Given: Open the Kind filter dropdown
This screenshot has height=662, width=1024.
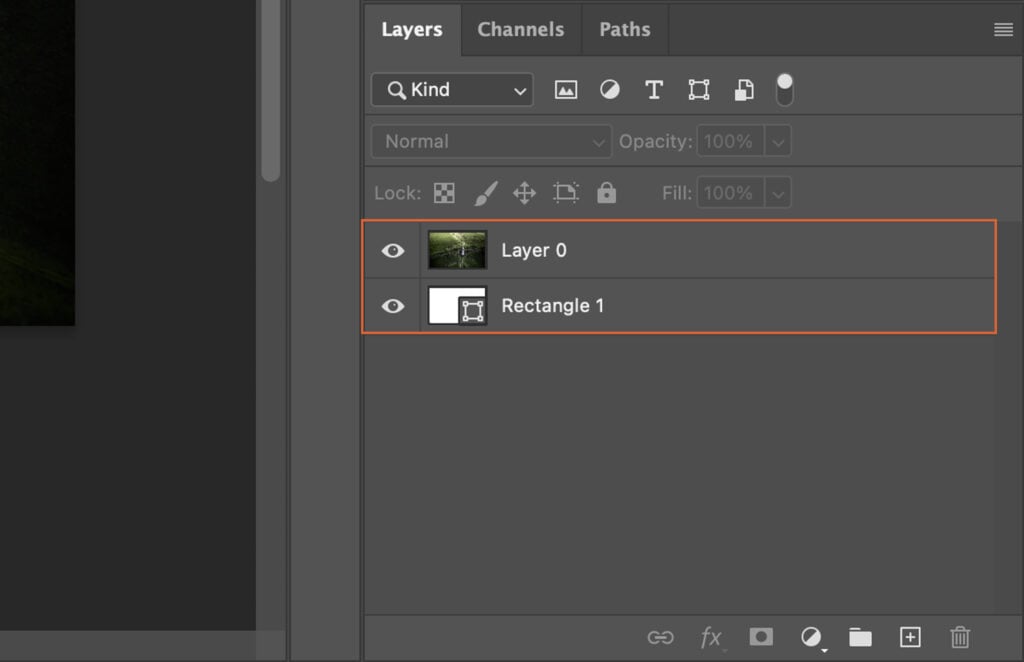Looking at the screenshot, I should click(x=451, y=89).
